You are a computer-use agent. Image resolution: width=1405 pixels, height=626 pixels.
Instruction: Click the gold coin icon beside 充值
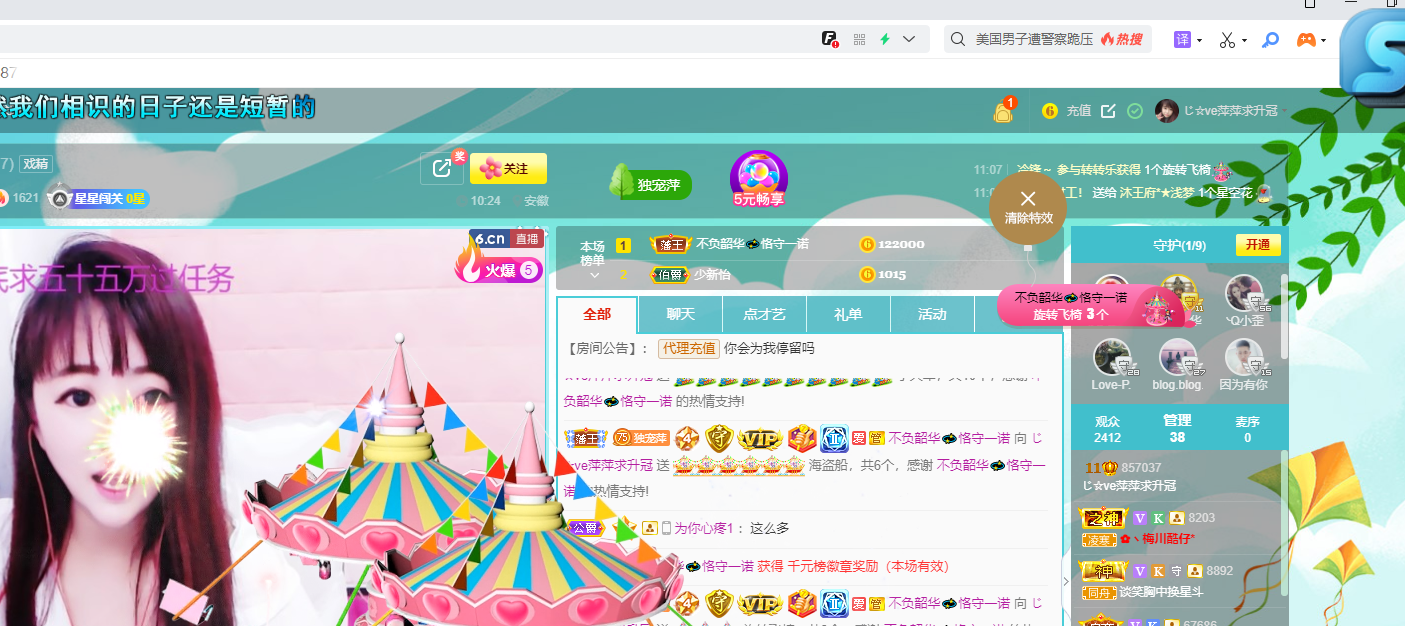tap(1050, 111)
